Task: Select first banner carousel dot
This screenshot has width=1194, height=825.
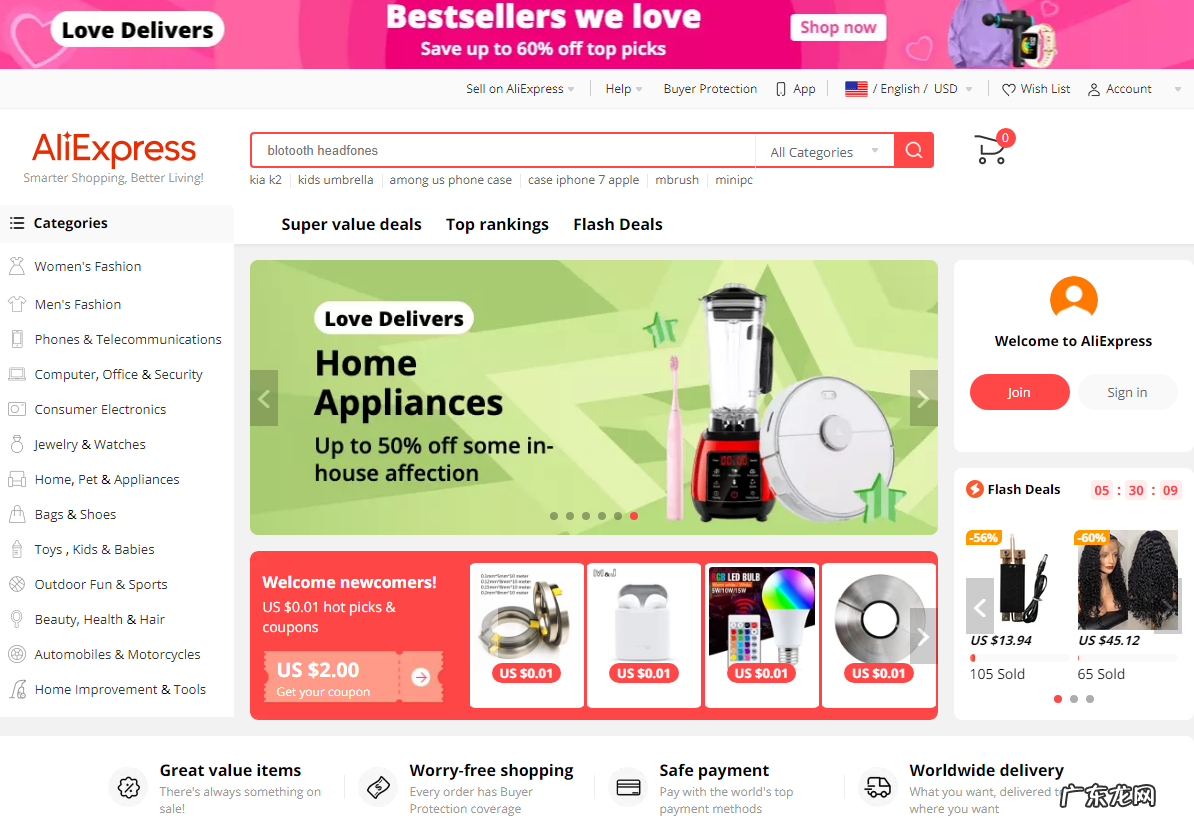Action: pos(554,516)
